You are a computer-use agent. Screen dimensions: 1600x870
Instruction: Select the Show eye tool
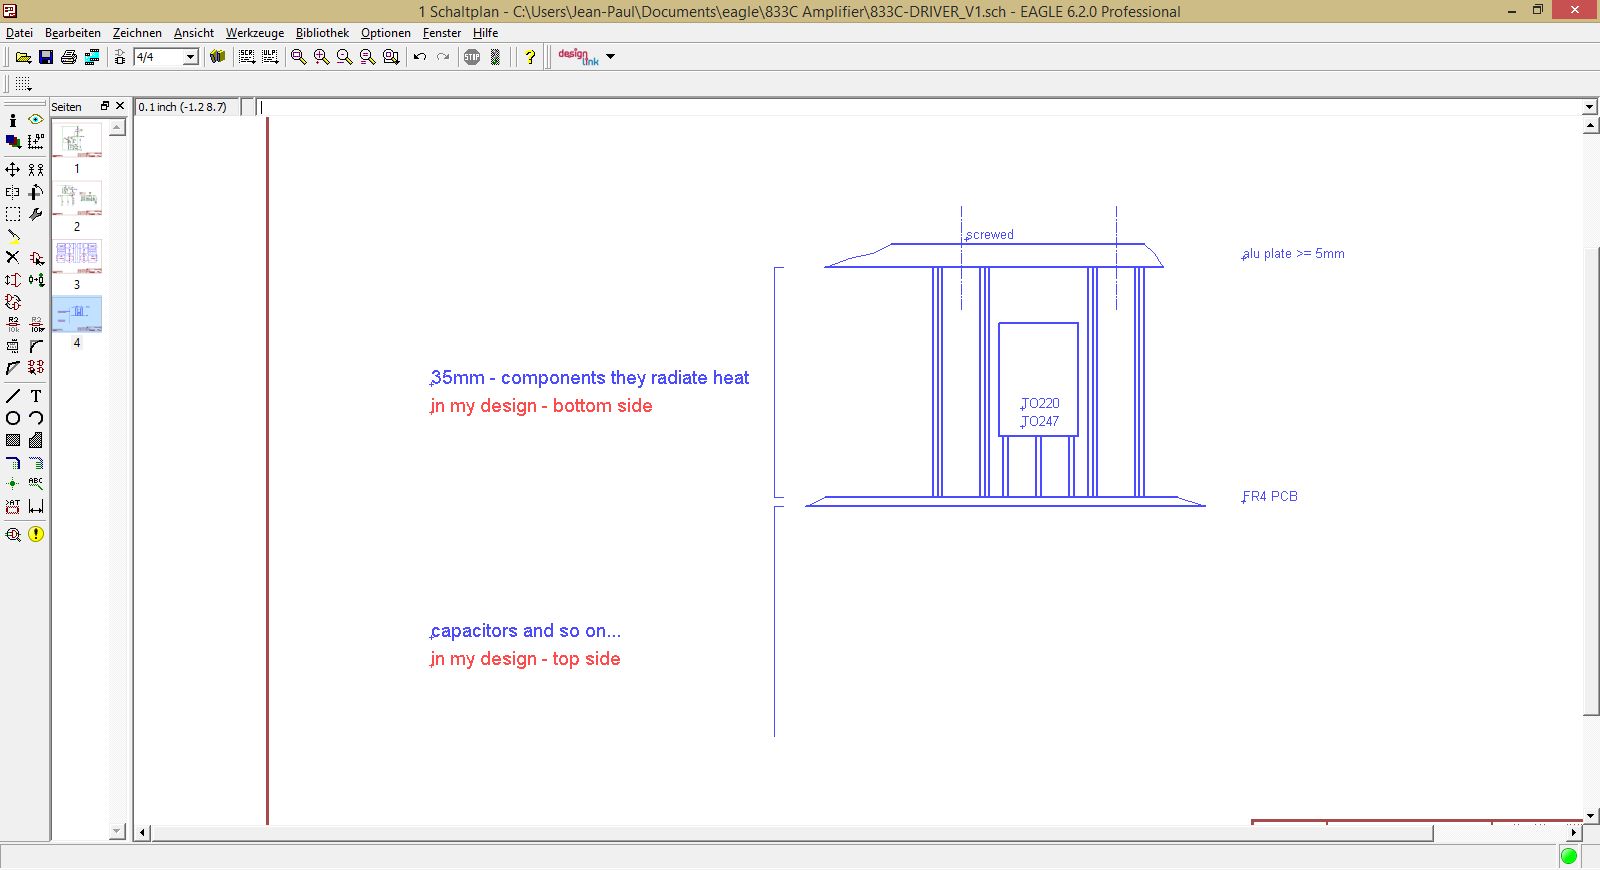[x=36, y=120]
